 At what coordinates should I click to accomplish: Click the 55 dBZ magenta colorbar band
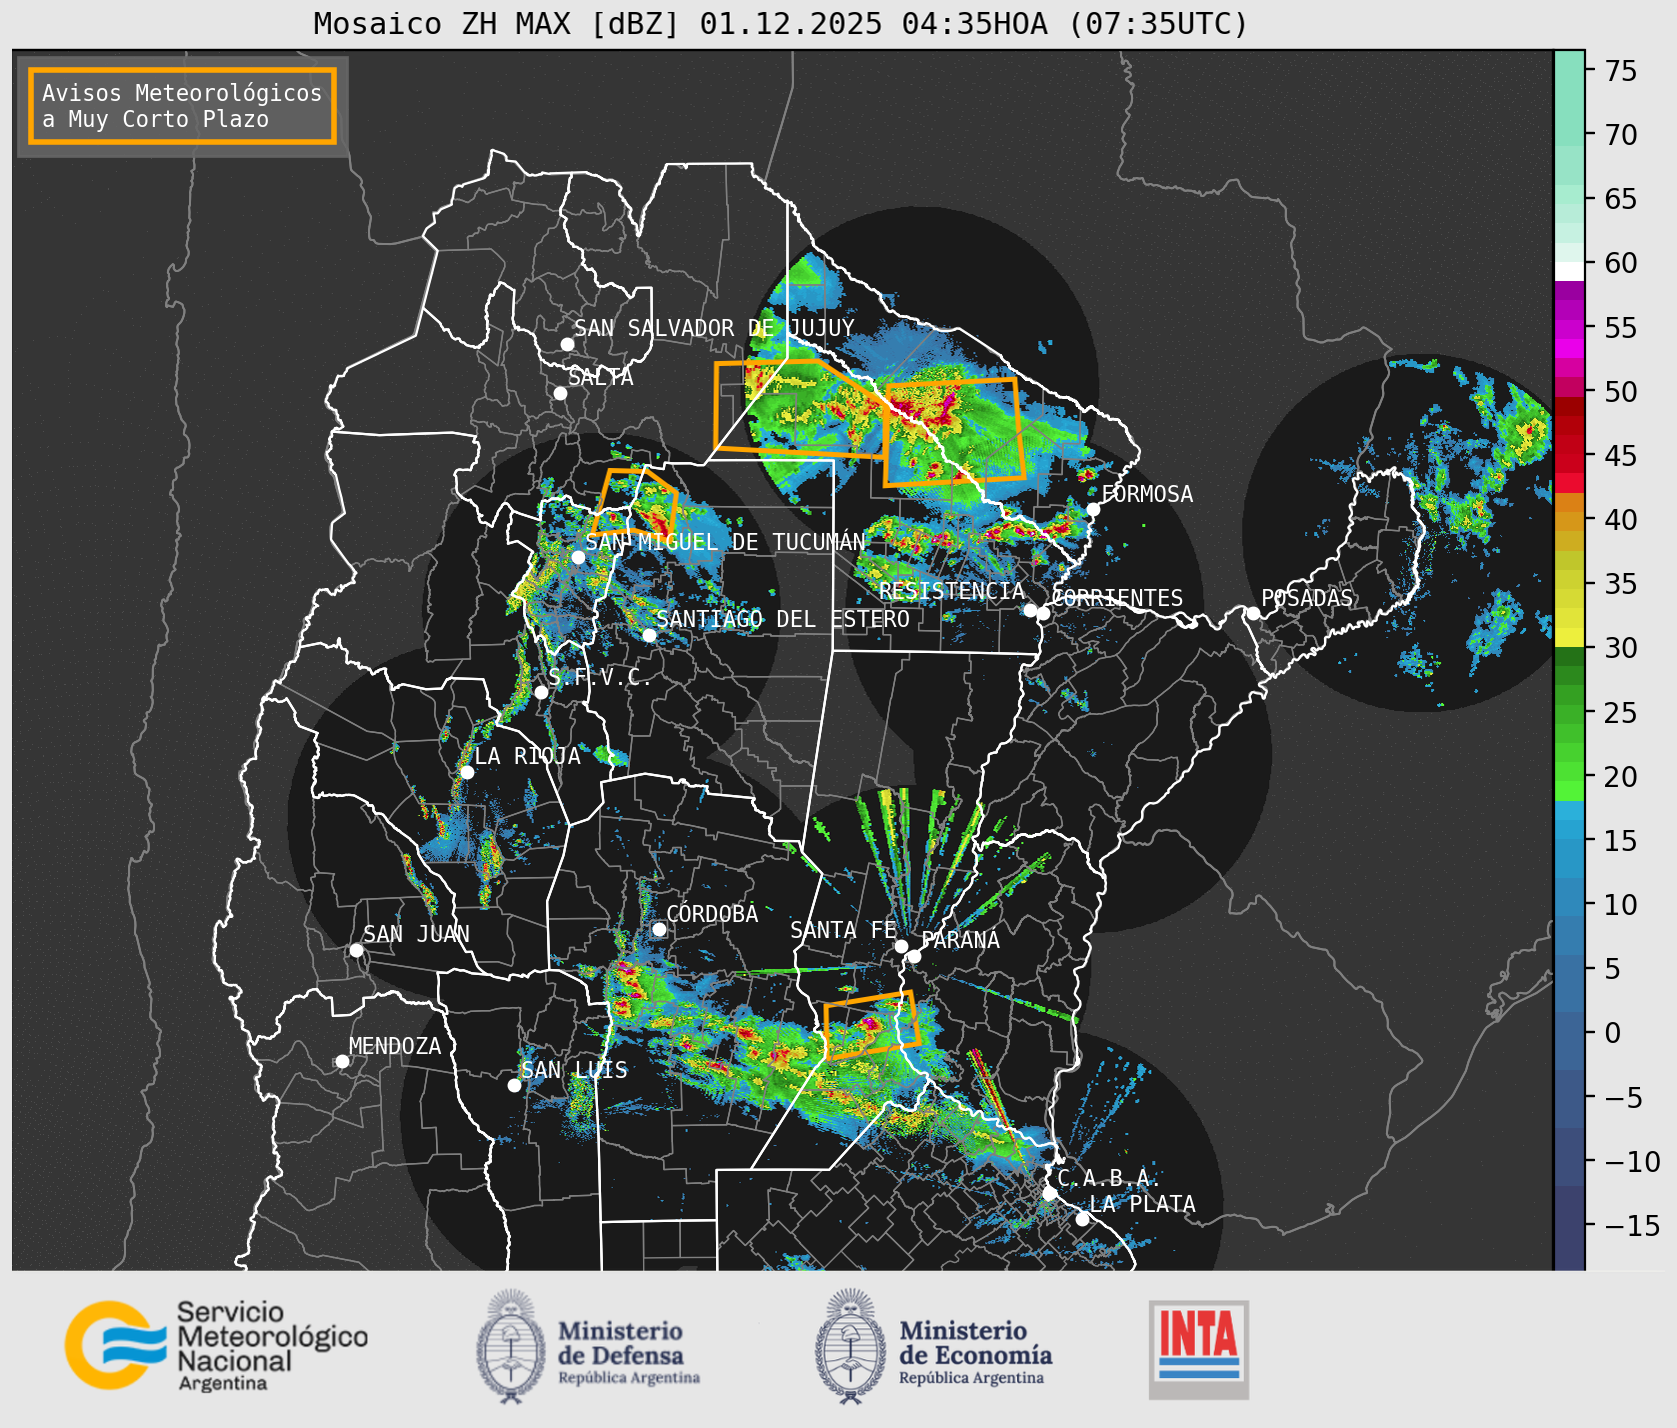click(1569, 328)
